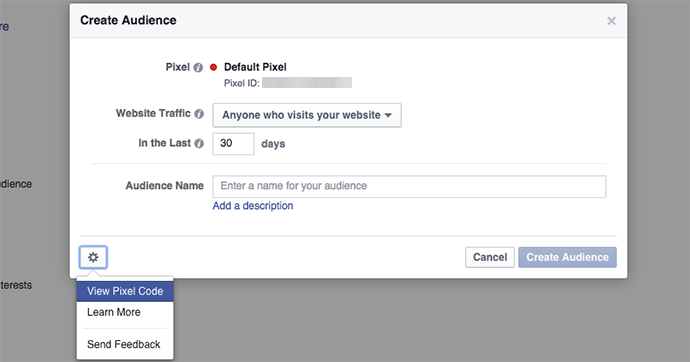Click the days unit label

[273, 144]
